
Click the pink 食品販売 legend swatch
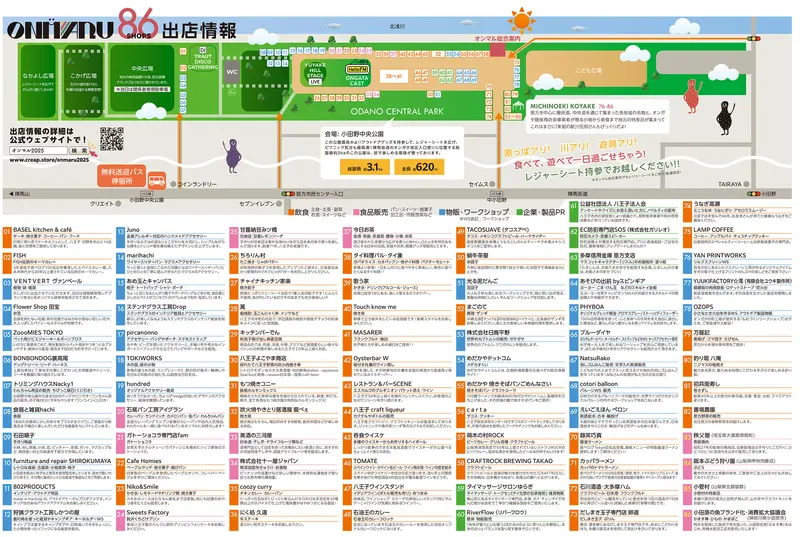[x=356, y=212]
